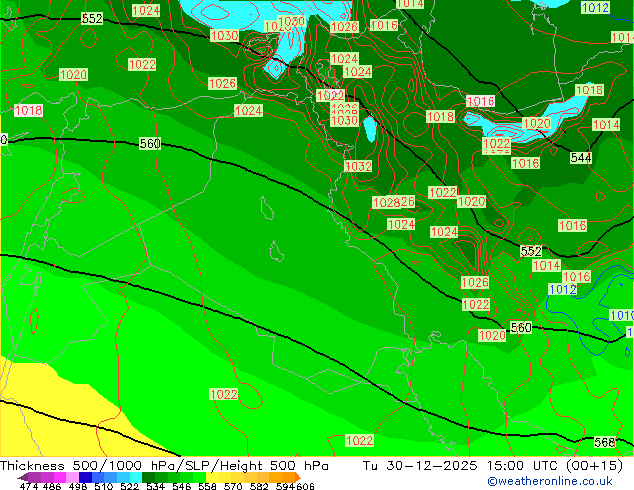The width and height of the screenshot is (634, 490).
Task: Click the legend value 594
Action: (285, 486)
